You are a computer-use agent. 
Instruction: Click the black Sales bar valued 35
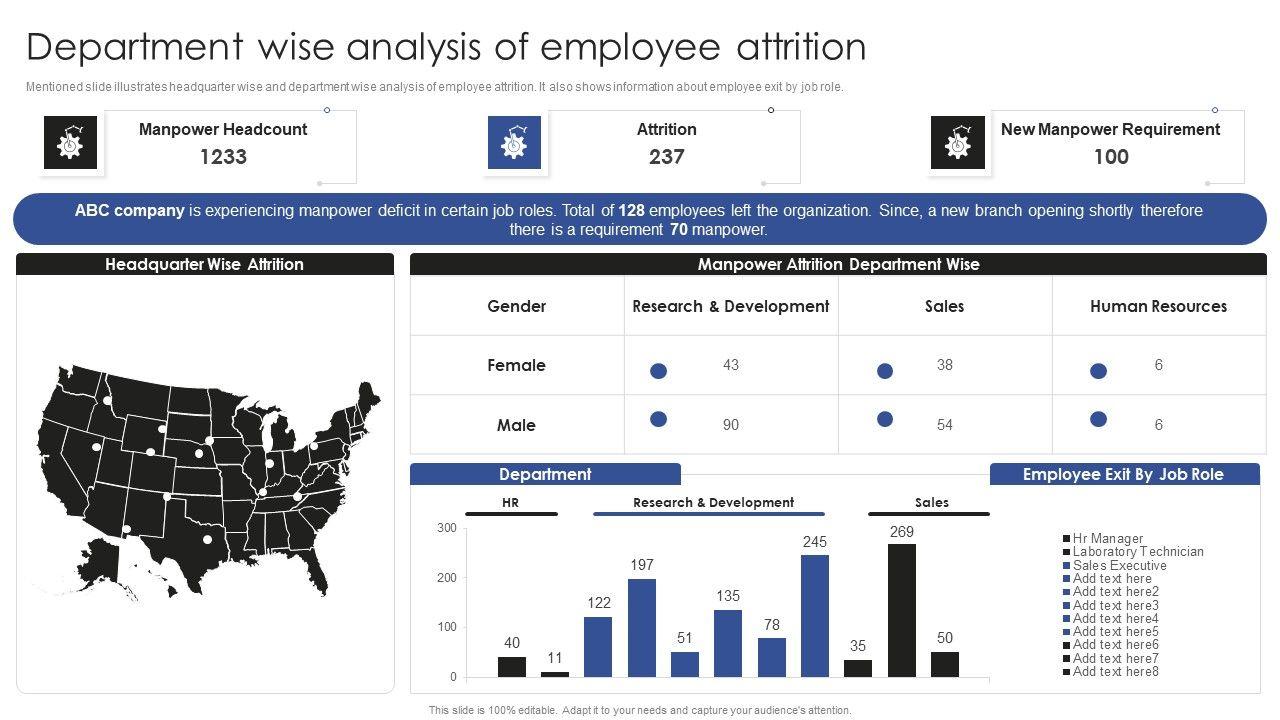[858, 669]
